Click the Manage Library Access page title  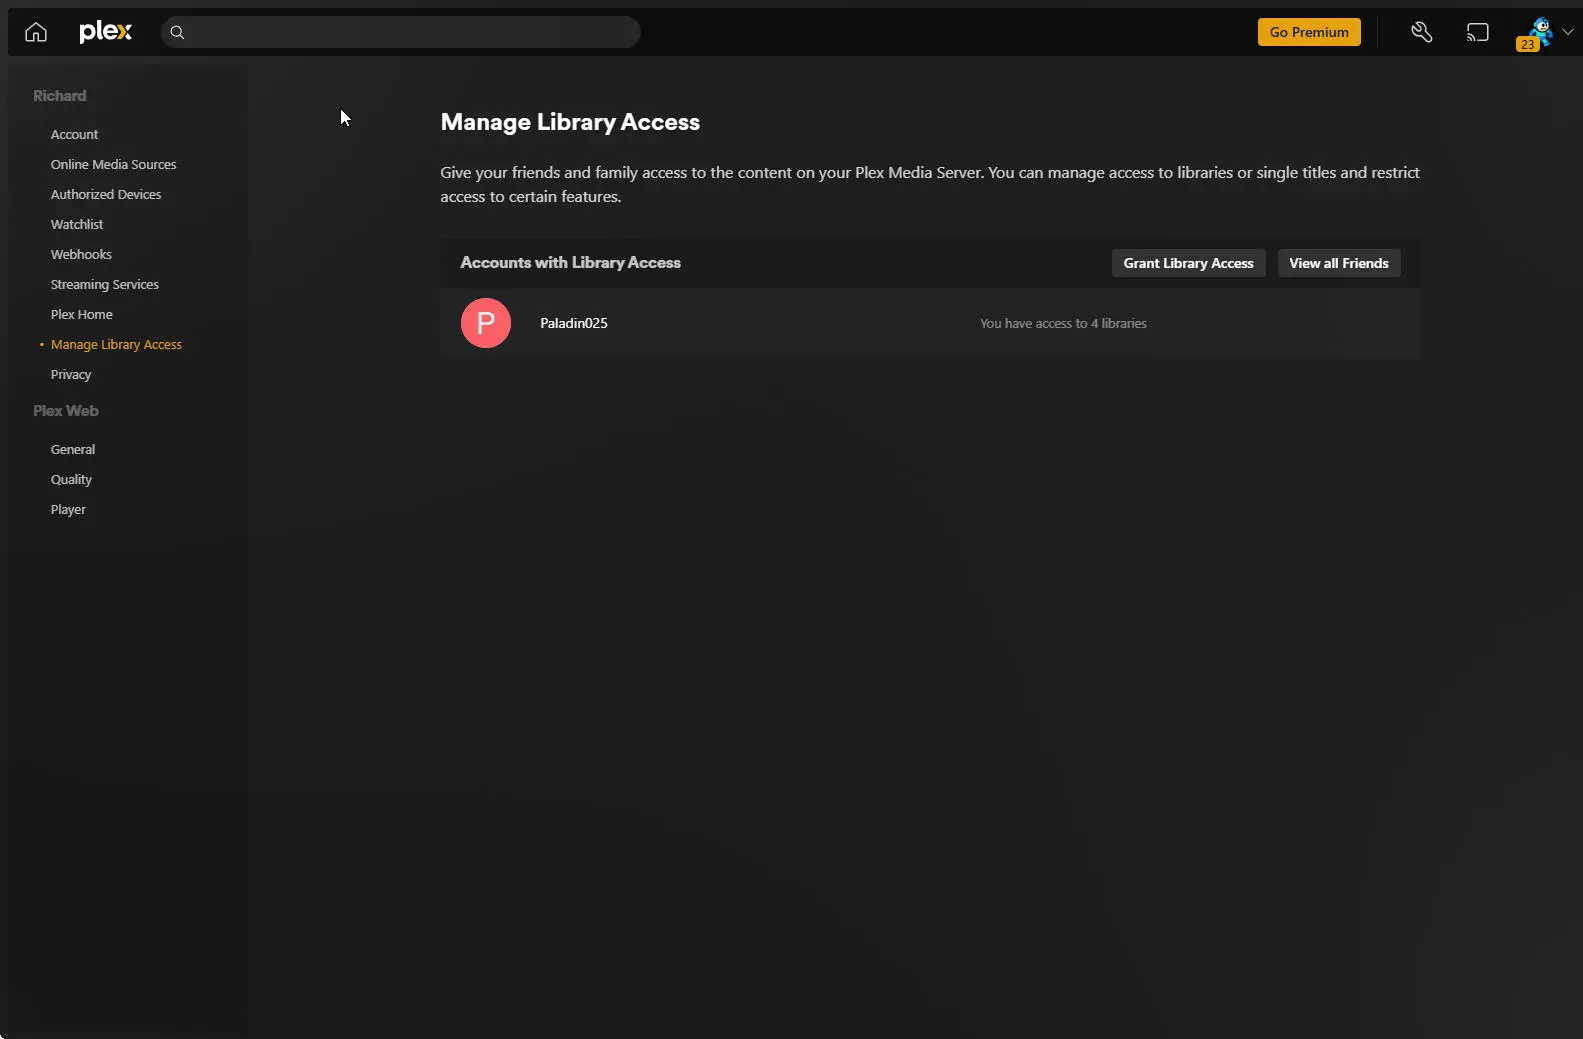pos(570,122)
